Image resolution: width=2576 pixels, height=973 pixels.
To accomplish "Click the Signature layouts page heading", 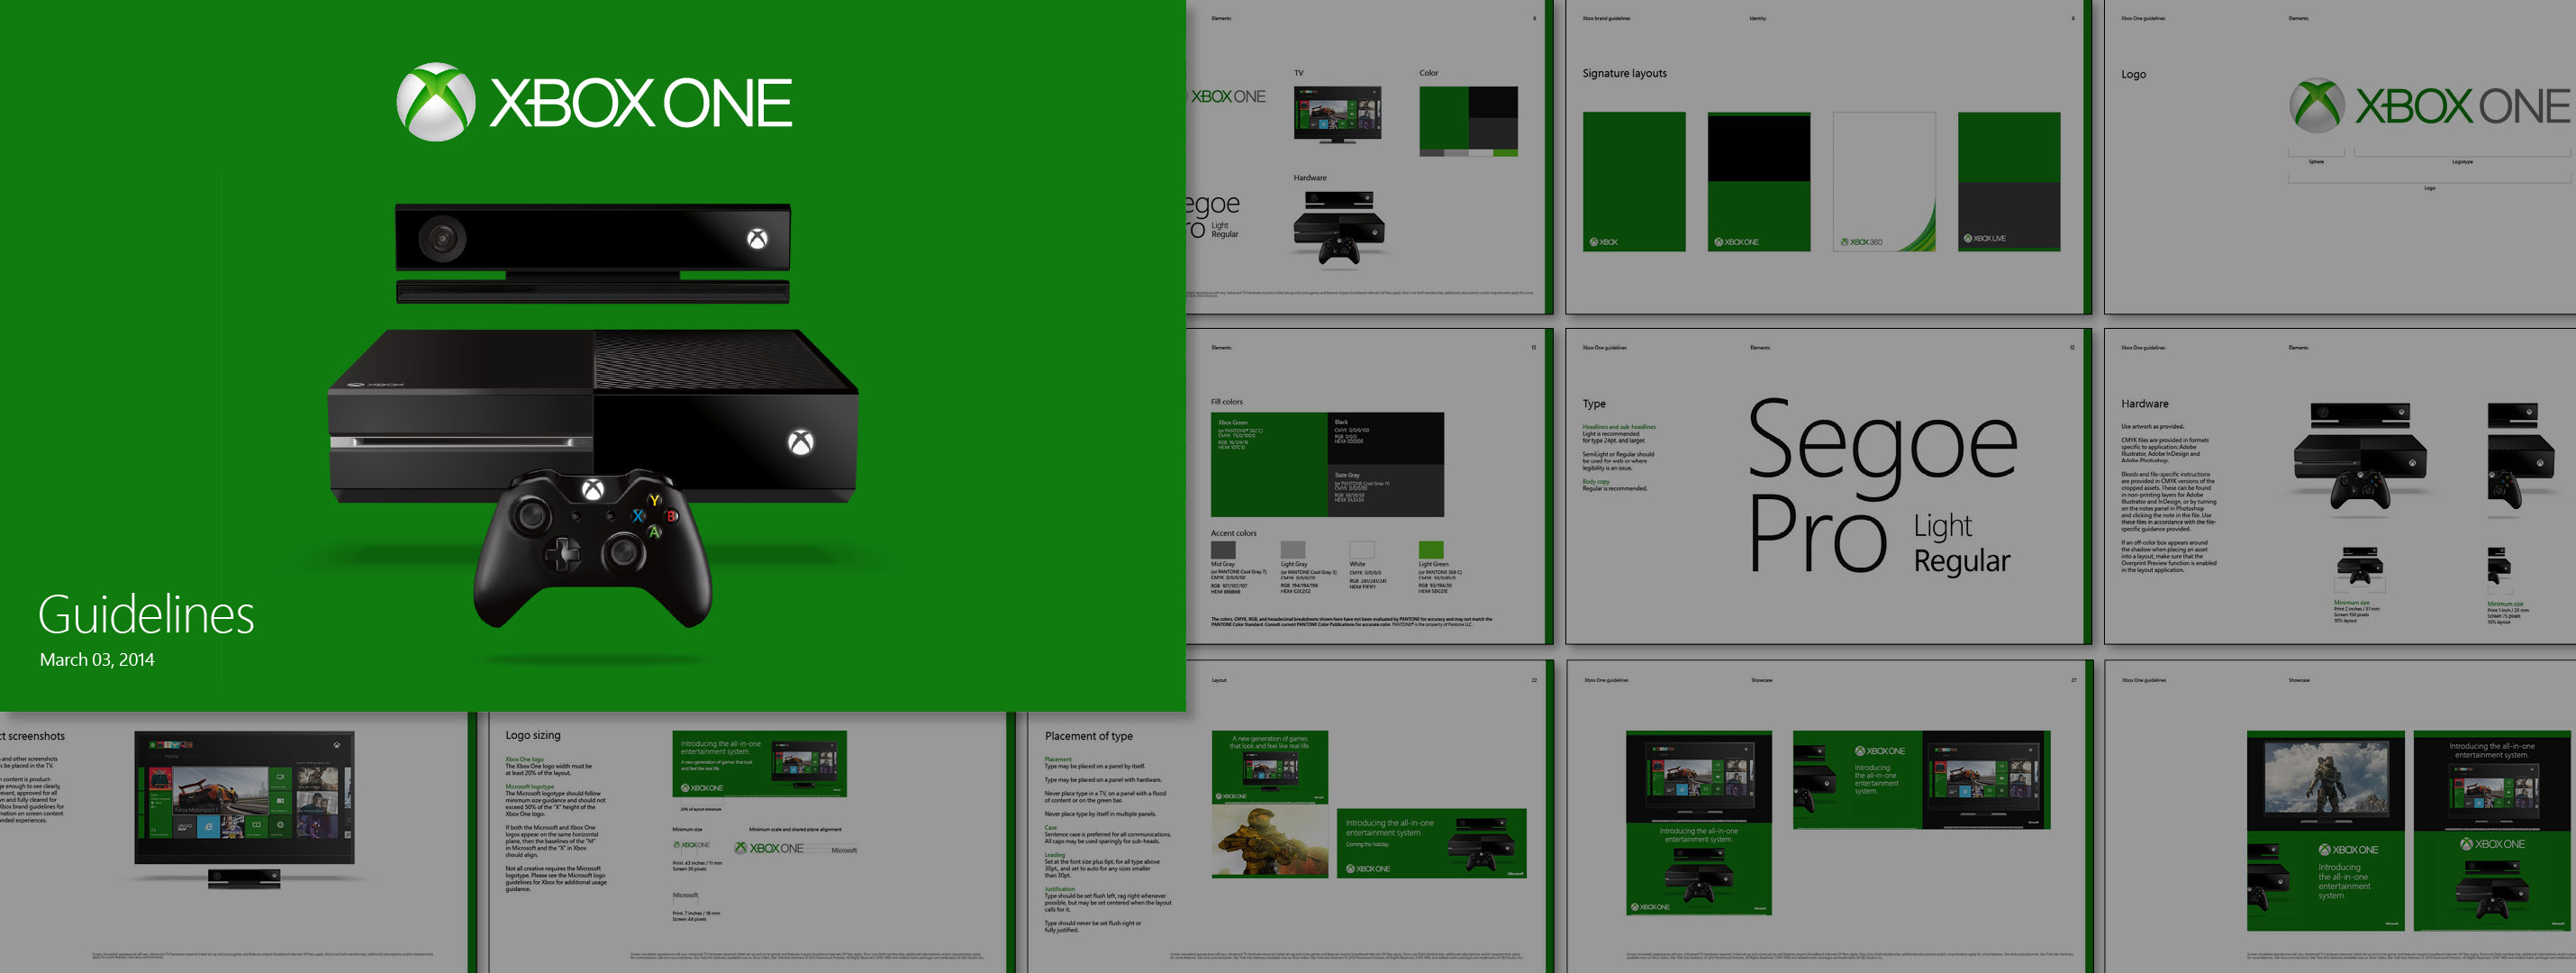I will pyautogui.click(x=1624, y=73).
